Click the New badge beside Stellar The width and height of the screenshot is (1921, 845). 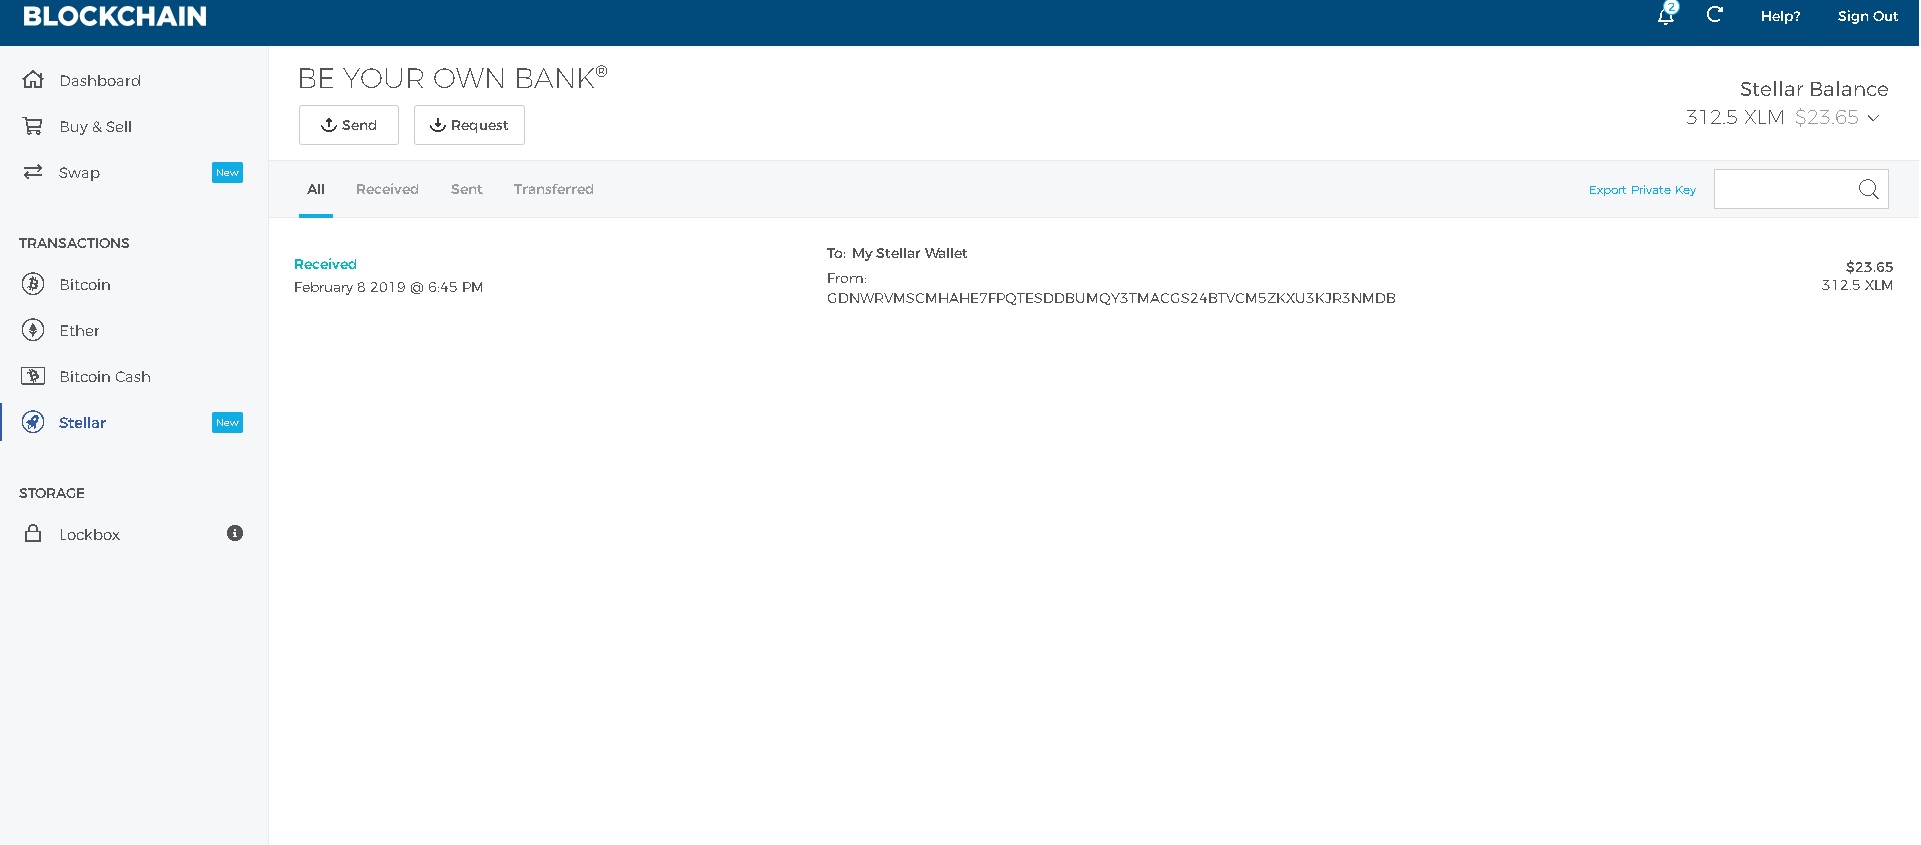click(227, 422)
